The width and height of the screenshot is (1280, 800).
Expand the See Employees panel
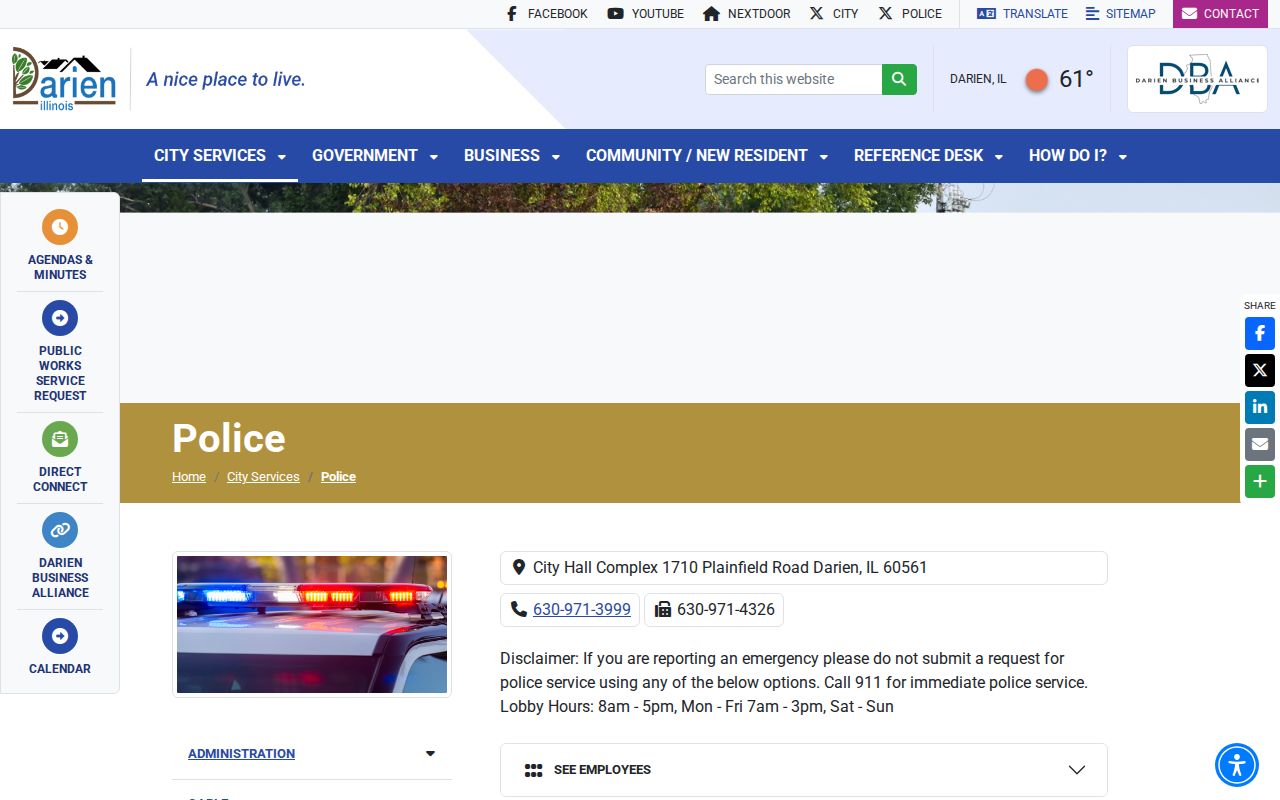(804, 770)
